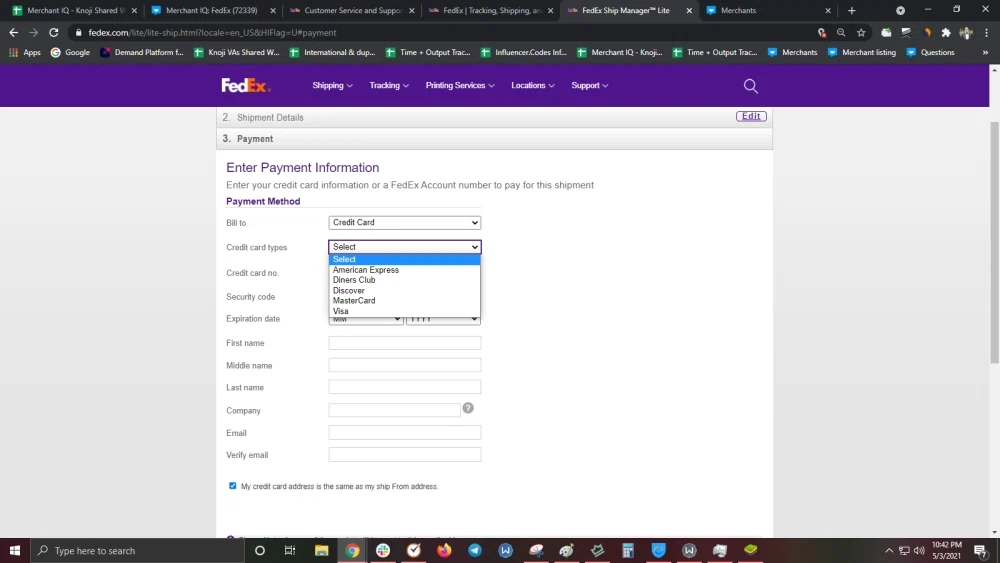Switch to Customer Service and Support tab
Screen dimensions: 1000x563
[351, 10]
